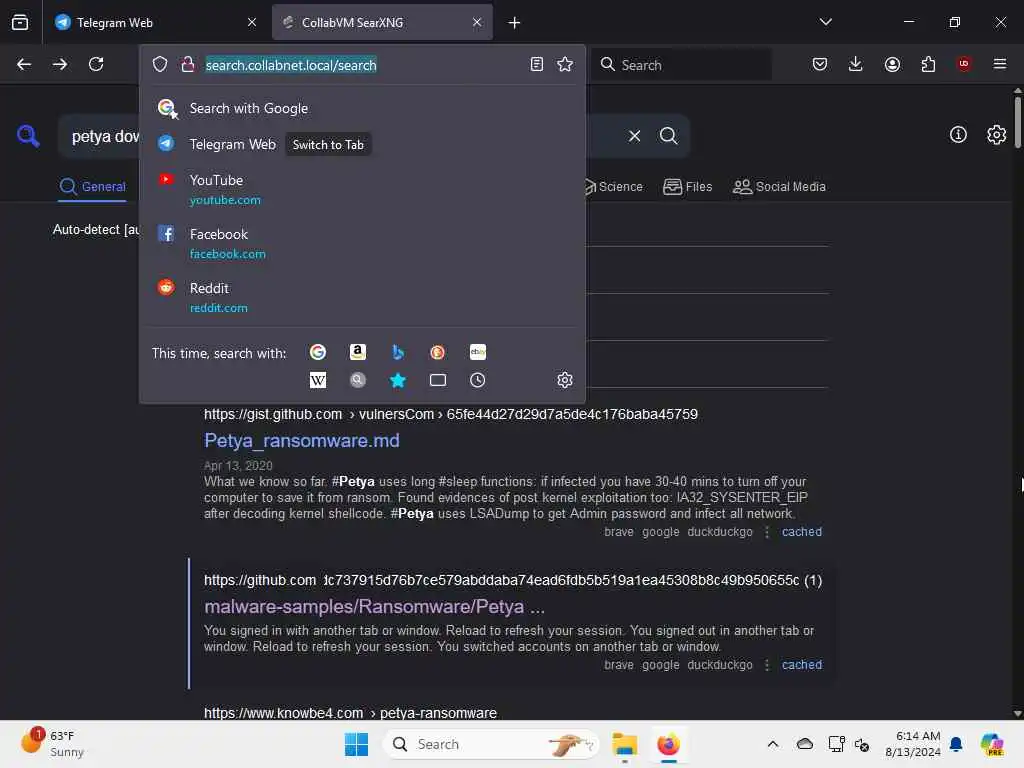Viewport: 1024px width, 768px height.
Task: Open Firefox View icon in tab strip
Action: click(20, 22)
